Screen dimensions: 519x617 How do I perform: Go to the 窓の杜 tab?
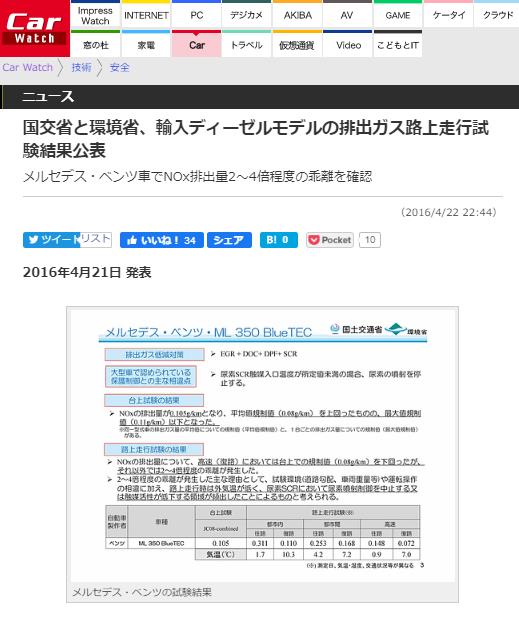point(96,44)
